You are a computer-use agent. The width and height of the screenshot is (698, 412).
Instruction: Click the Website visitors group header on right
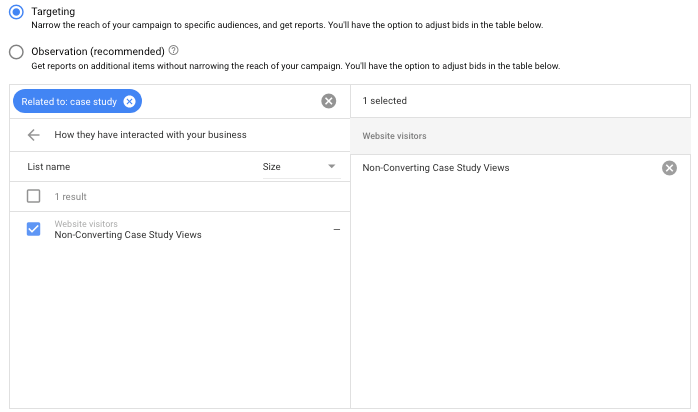click(x=394, y=135)
